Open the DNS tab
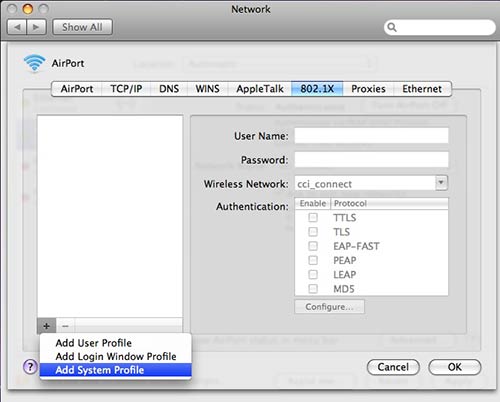This screenshot has width=500, height=402. tap(169, 89)
